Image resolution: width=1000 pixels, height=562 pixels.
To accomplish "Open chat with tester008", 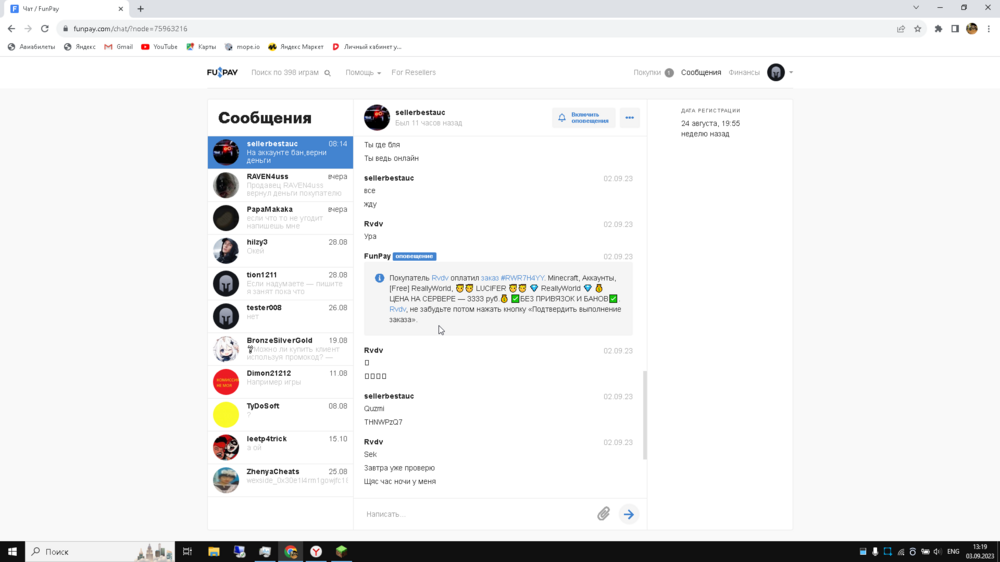I will pyautogui.click(x=280, y=316).
